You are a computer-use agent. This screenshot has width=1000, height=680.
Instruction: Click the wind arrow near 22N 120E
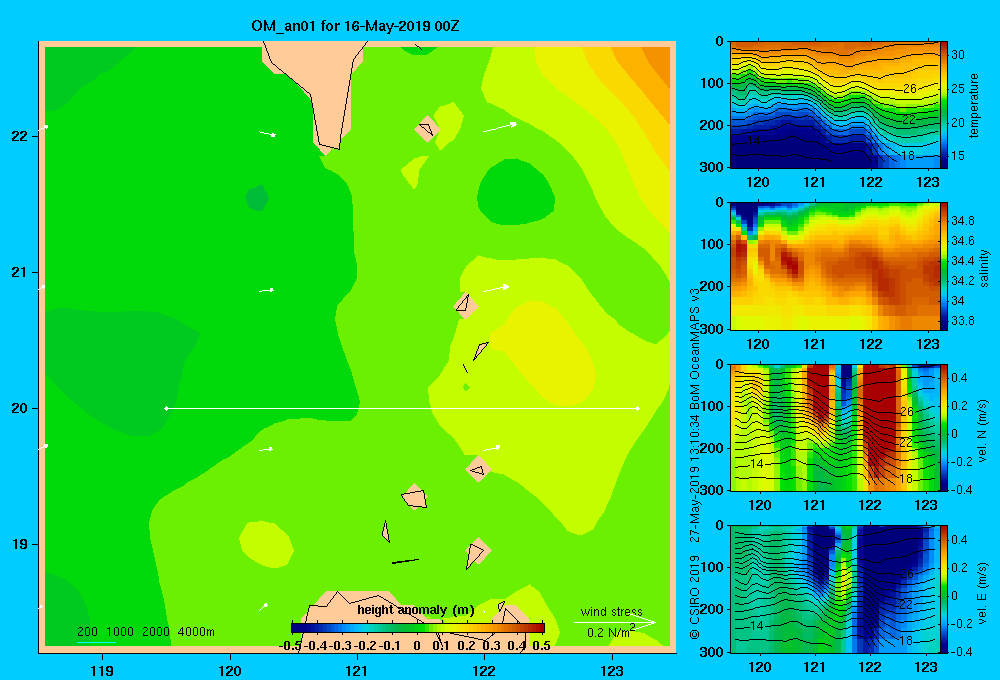(267, 134)
